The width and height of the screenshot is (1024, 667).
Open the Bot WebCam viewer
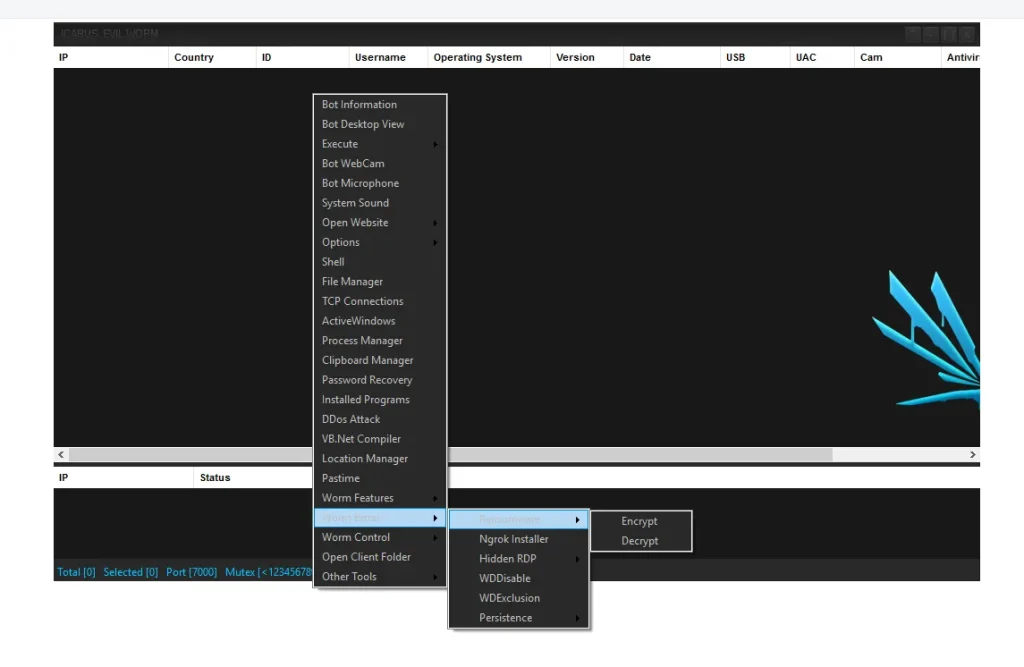click(352, 163)
